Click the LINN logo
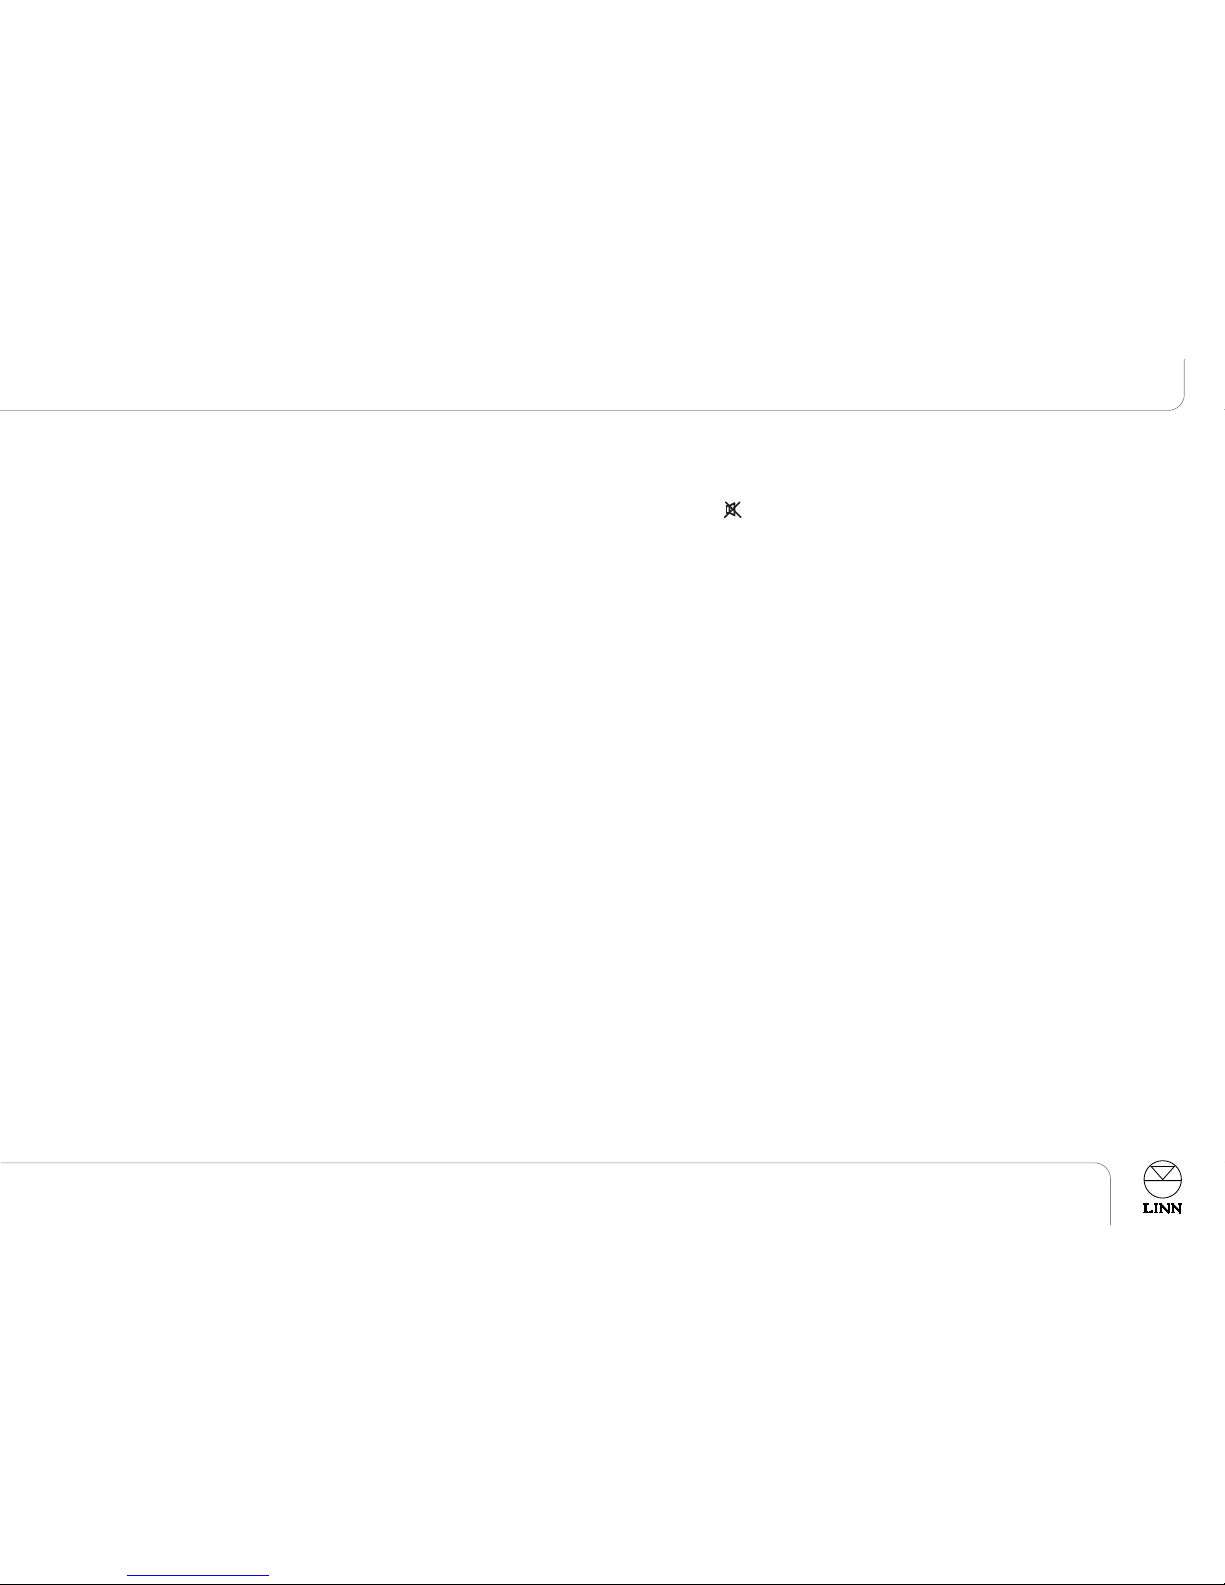Viewport: 1225px width, 1585px height. pyautogui.click(x=1162, y=1188)
